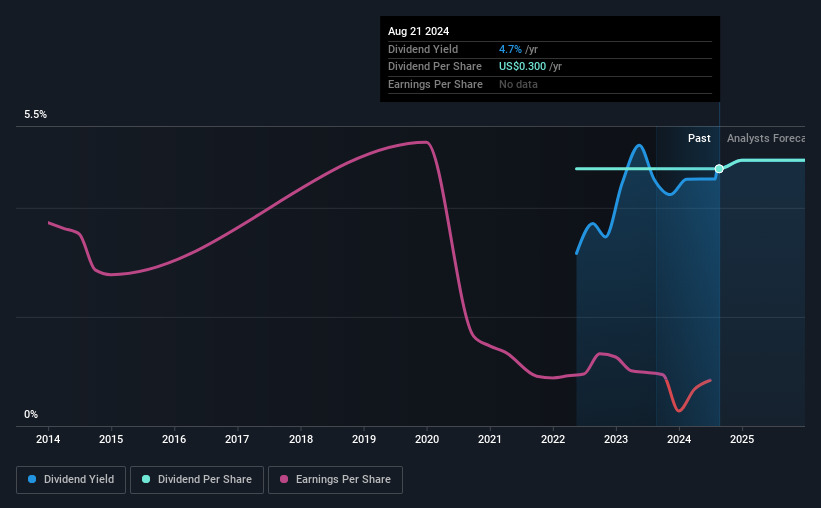Select the 2017 x-axis label
Image resolution: width=821 pixels, height=508 pixels.
(x=237, y=439)
